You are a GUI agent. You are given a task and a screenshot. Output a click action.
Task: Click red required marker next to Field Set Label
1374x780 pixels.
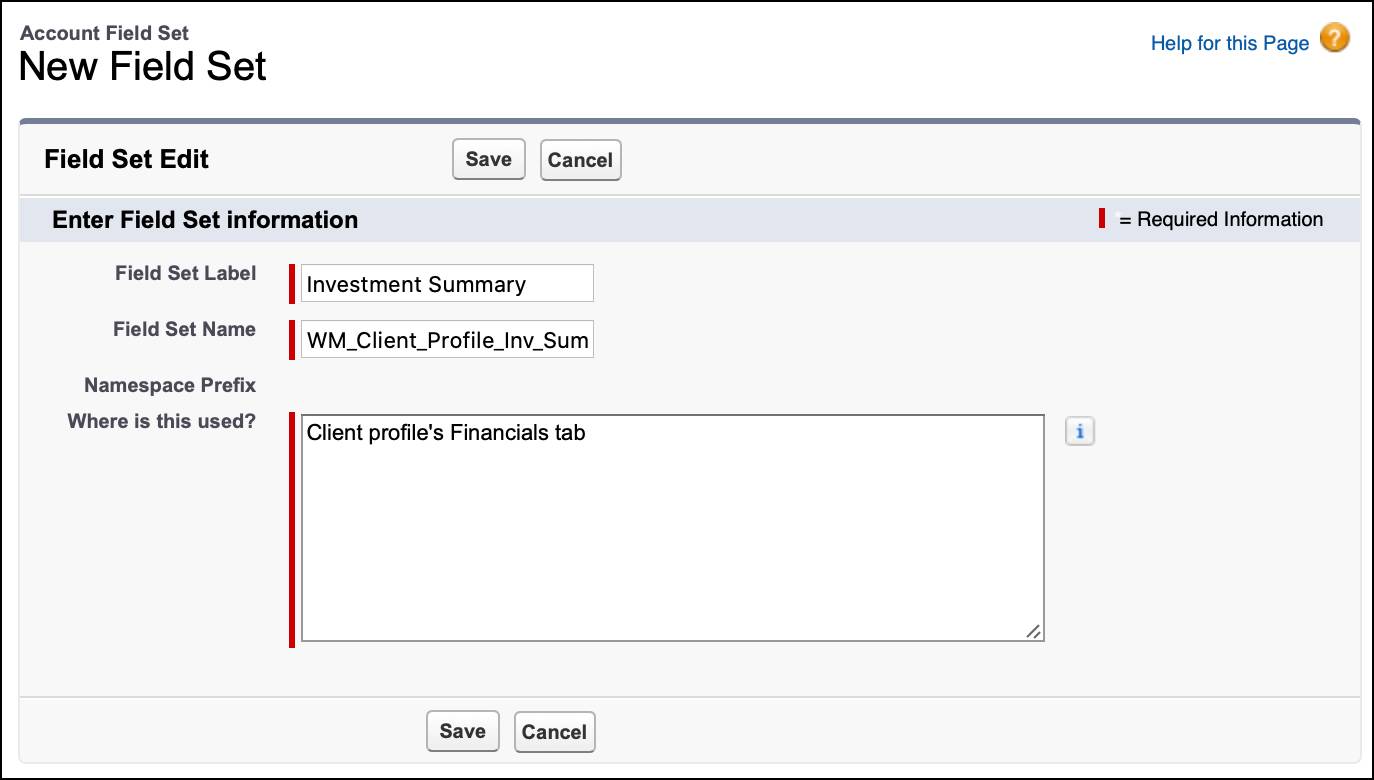(290, 283)
